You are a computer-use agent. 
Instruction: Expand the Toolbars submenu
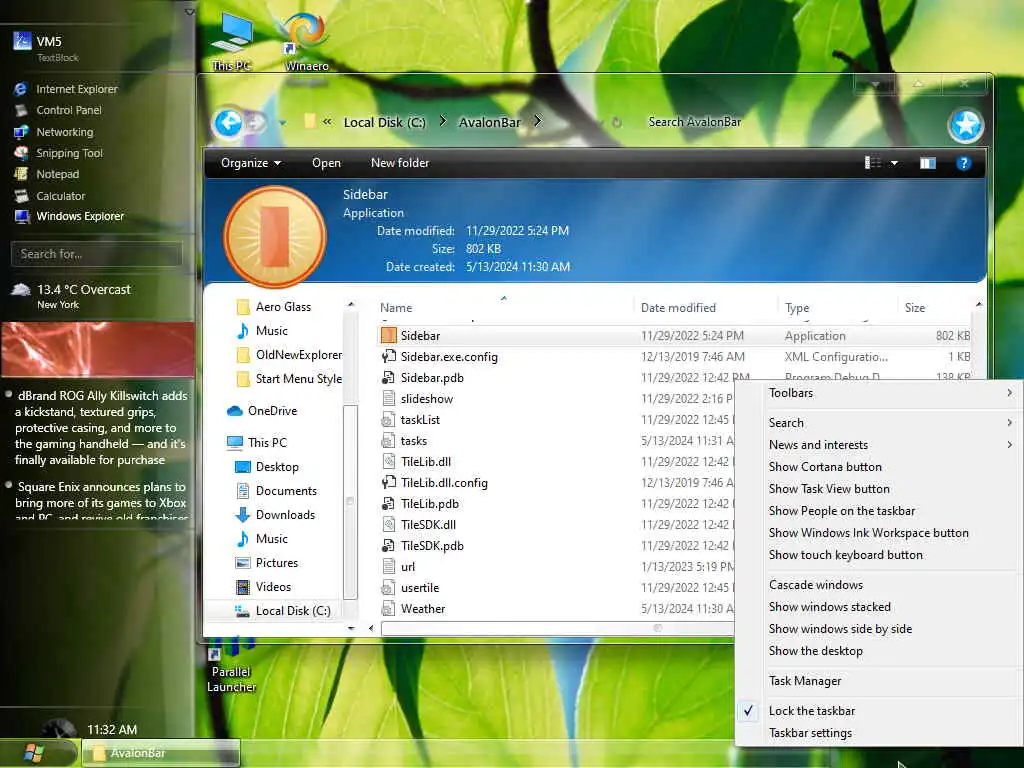click(879, 392)
